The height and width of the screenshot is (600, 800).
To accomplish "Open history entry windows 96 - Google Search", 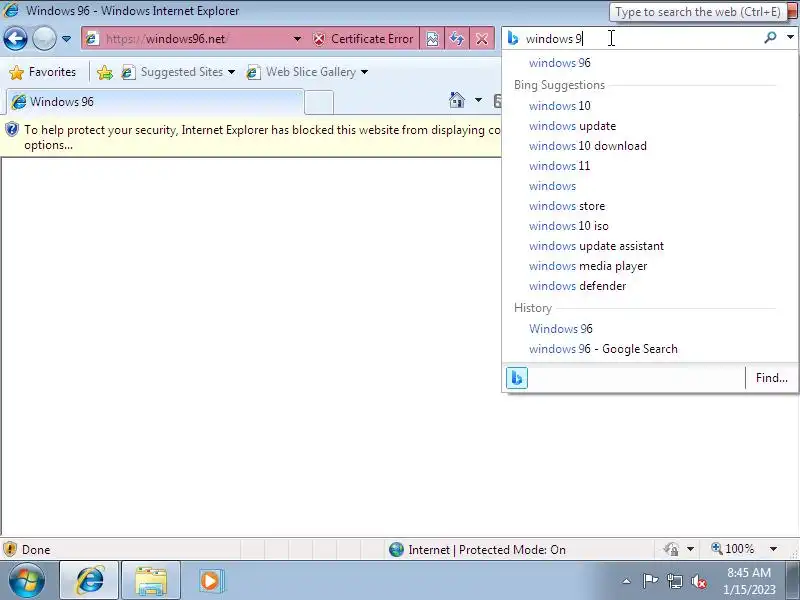I will tap(650, 348).
